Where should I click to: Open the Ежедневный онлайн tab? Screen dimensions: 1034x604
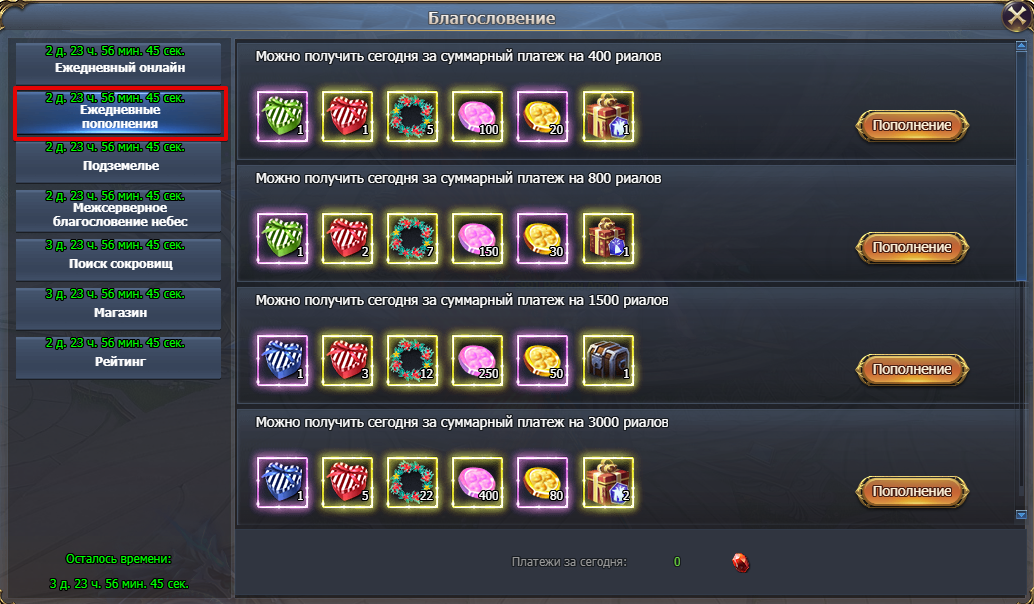119,63
